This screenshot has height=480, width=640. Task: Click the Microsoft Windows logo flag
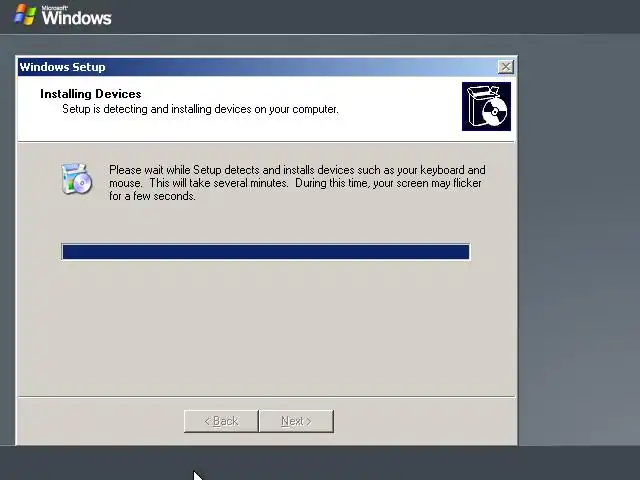click(x=25, y=14)
